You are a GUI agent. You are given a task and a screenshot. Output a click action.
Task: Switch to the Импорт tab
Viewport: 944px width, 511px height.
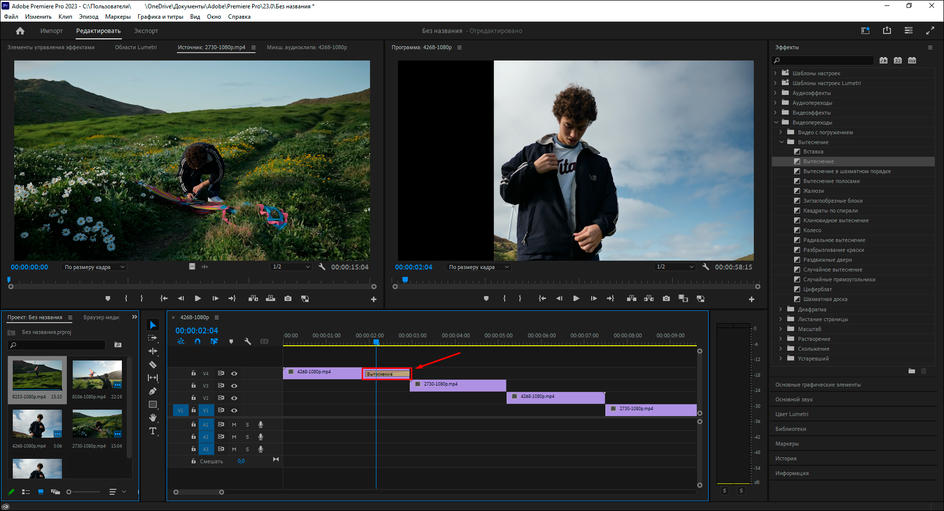tap(51, 31)
